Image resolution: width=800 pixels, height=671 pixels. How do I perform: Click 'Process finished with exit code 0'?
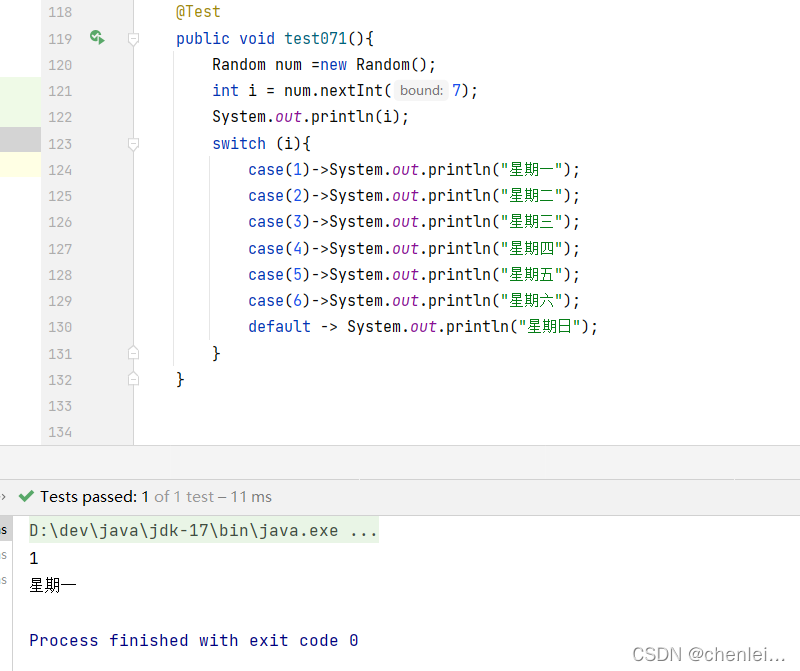194,640
